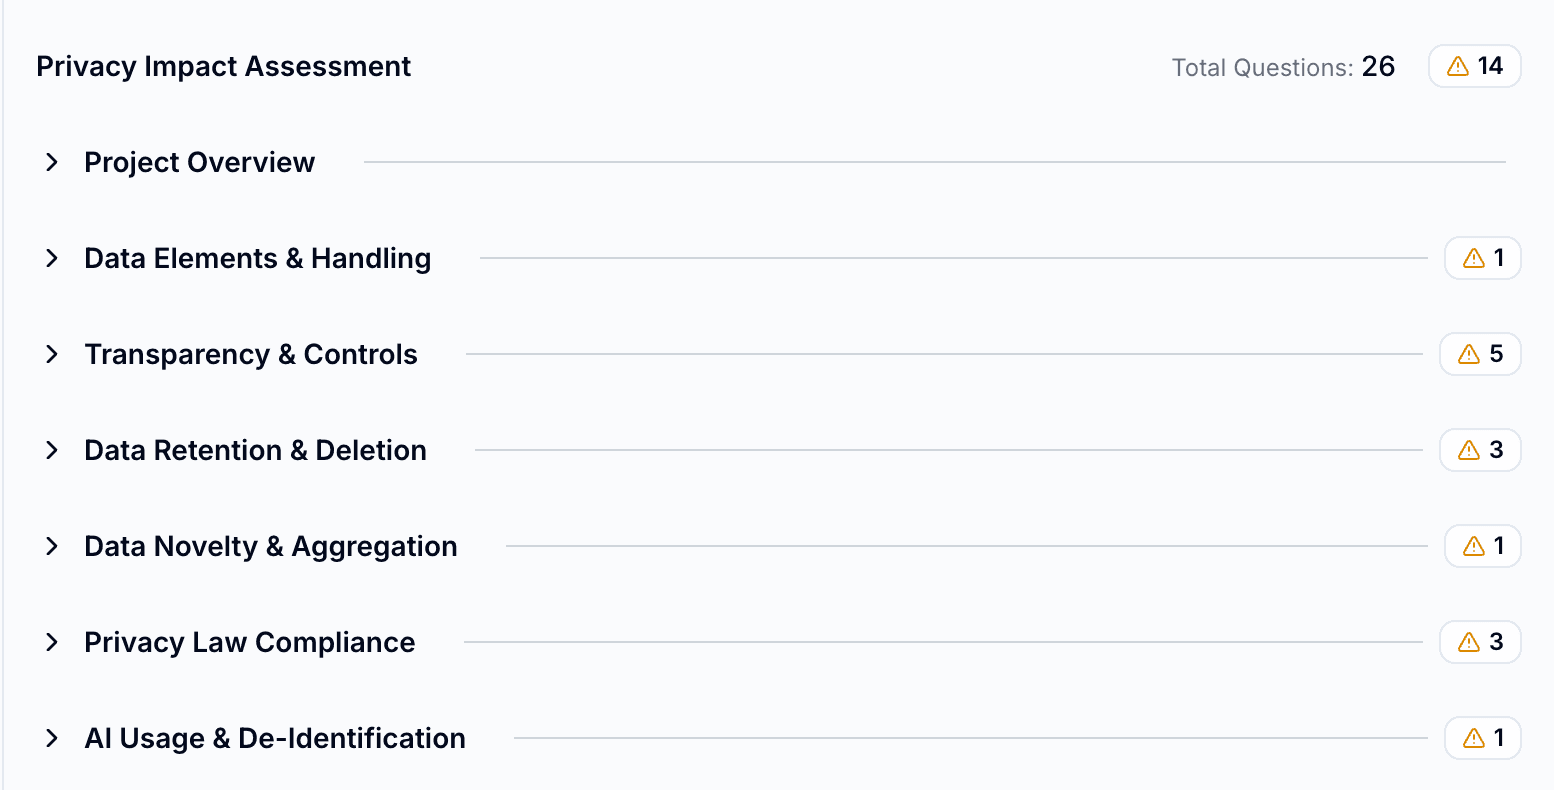1554x790 pixels.
Task: Expand the Data Retention & Deletion chevron
Action: pos(52,450)
